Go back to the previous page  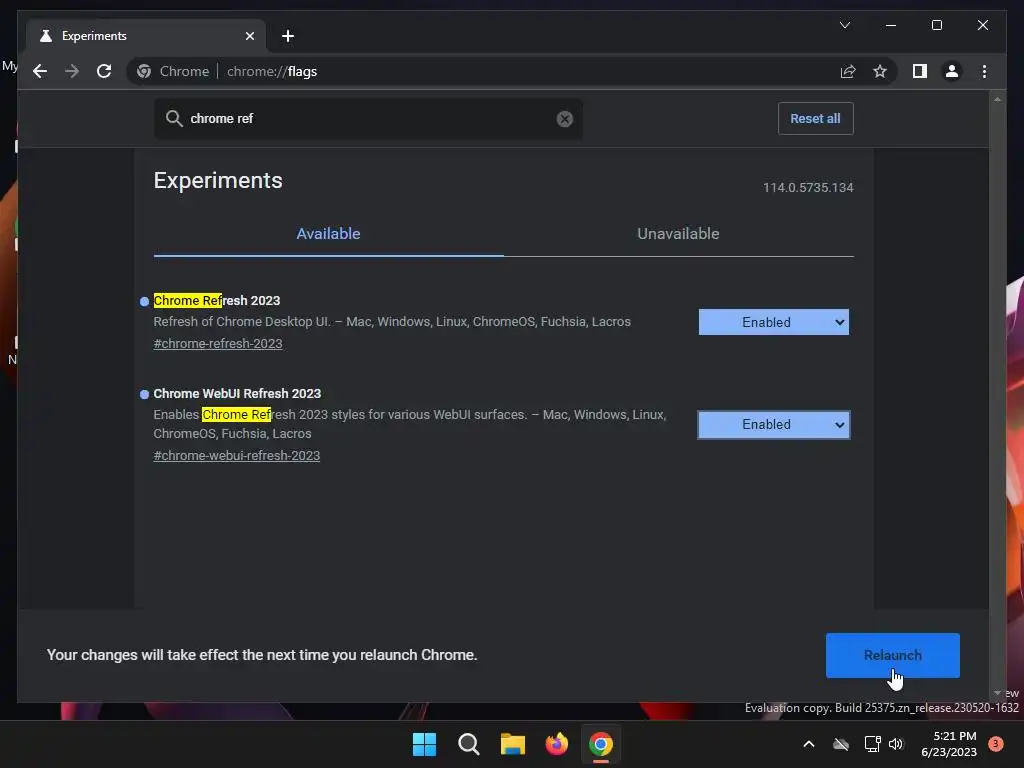pyautogui.click(x=40, y=71)
